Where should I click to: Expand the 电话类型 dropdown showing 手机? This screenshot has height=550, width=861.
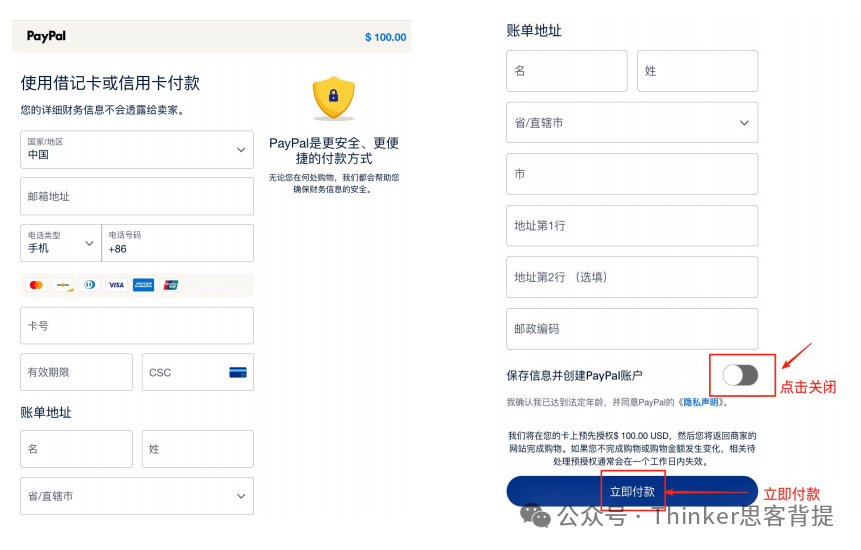[x=60, y=243]
